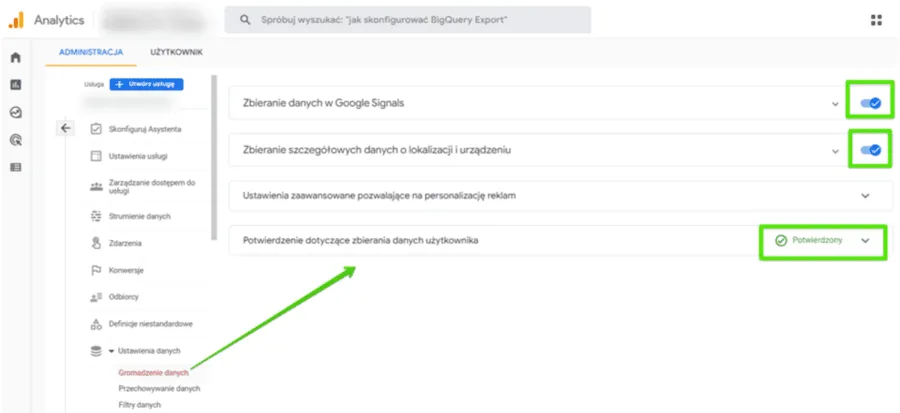Click 'Potwierdzenie dotyczące zbierania danych użytkownika' heading

[x=361, y=241]
